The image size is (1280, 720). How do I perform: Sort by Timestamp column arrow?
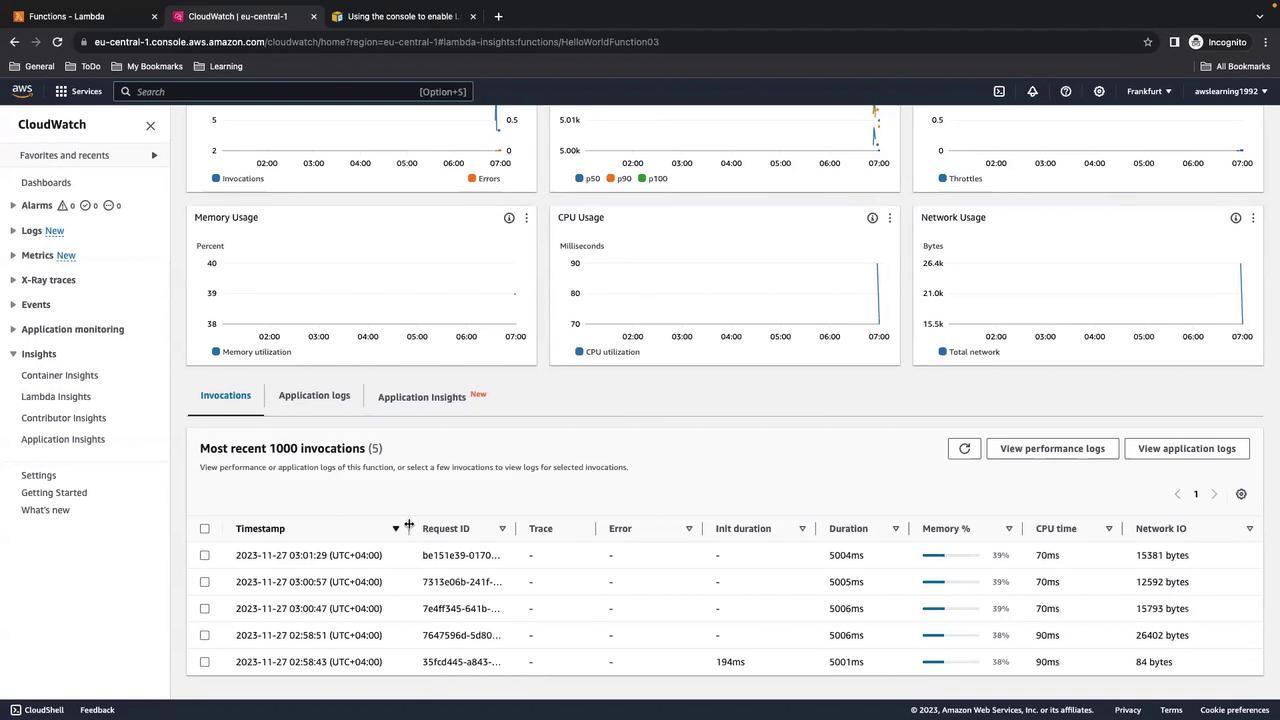pos(396,528)
